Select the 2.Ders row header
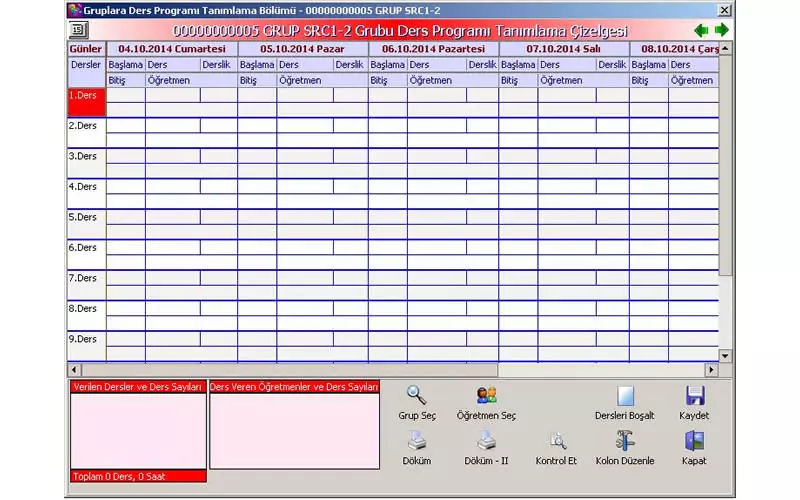The height and width of the screenshot is (500, 800). click(x=86, y=133)
